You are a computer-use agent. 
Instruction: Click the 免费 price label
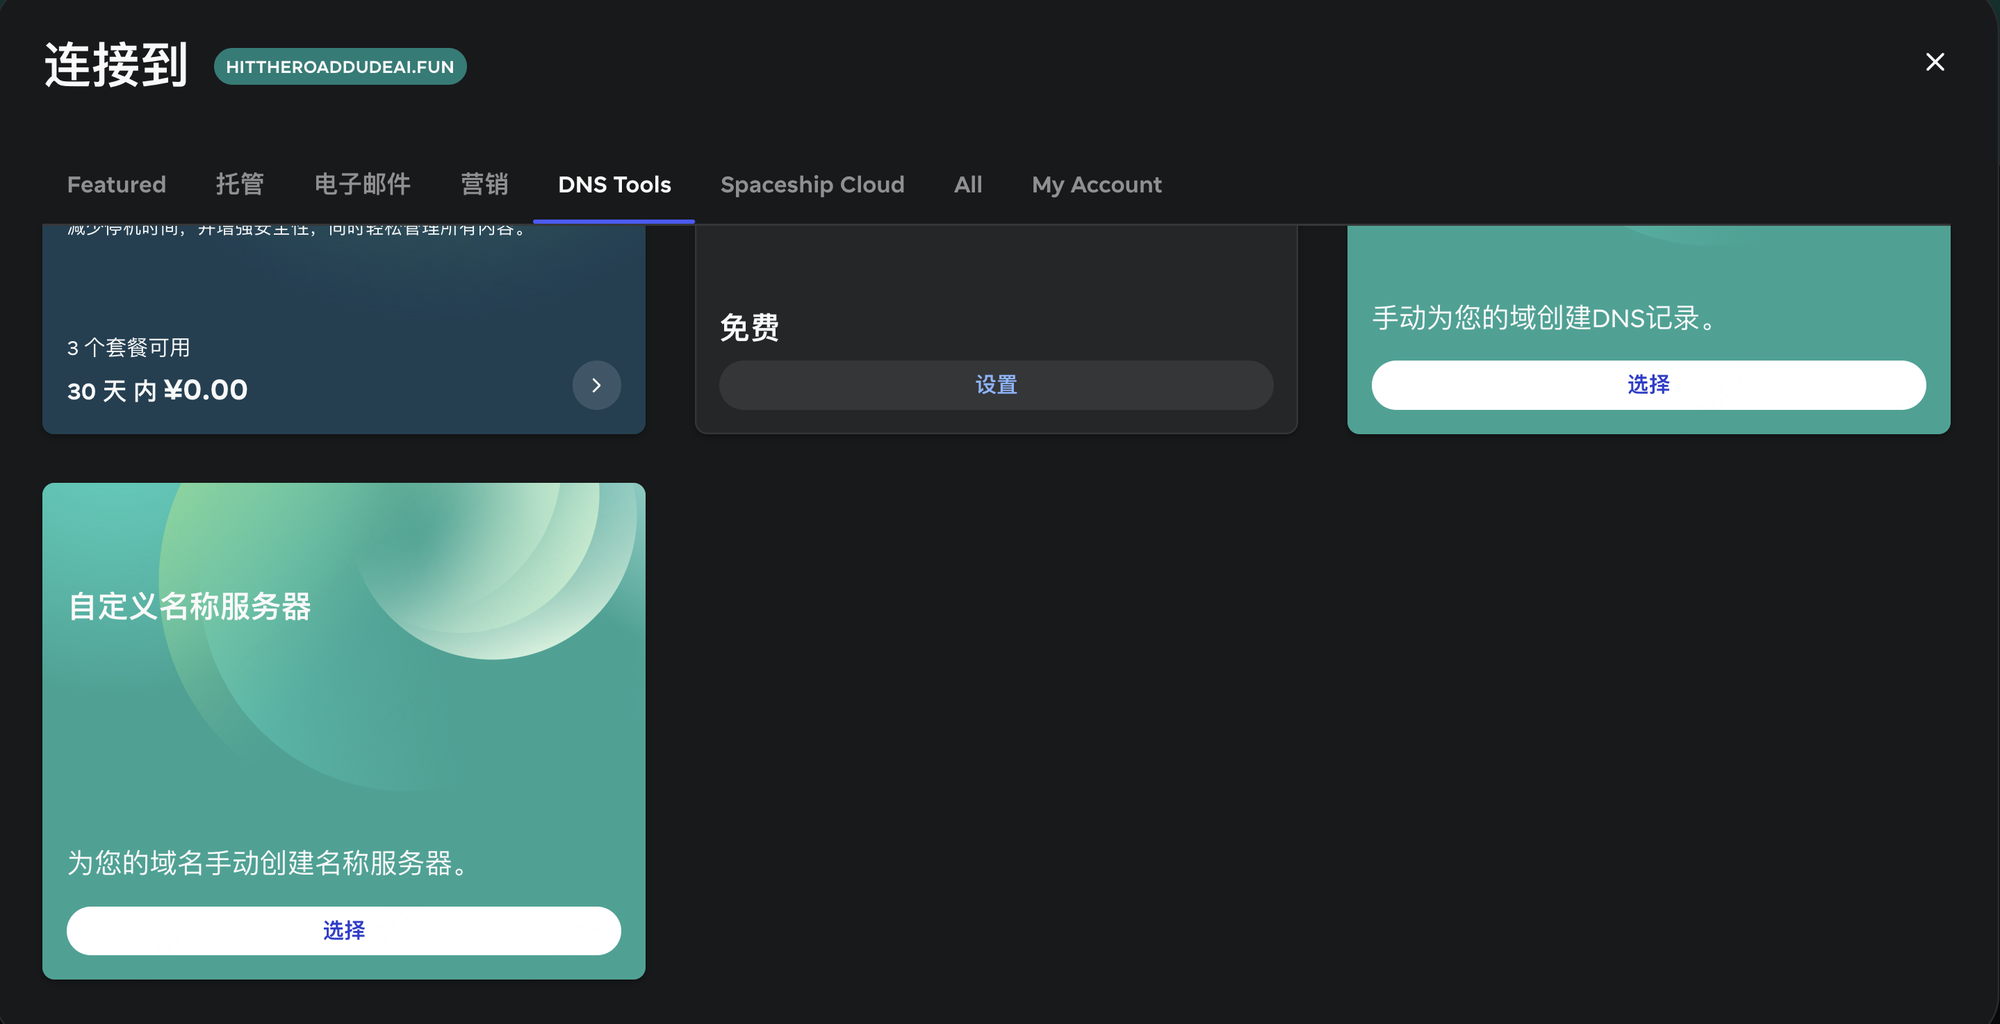[x=749, y=328]
